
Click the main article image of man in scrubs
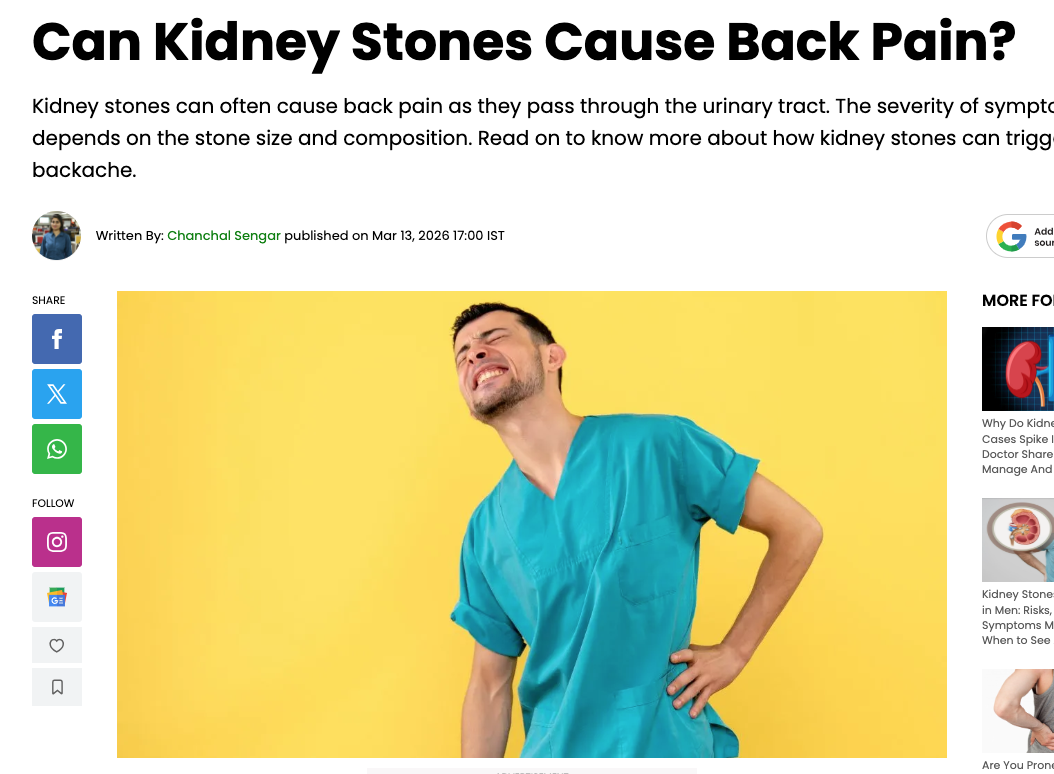pyautogui.click(x=532, y=523)
